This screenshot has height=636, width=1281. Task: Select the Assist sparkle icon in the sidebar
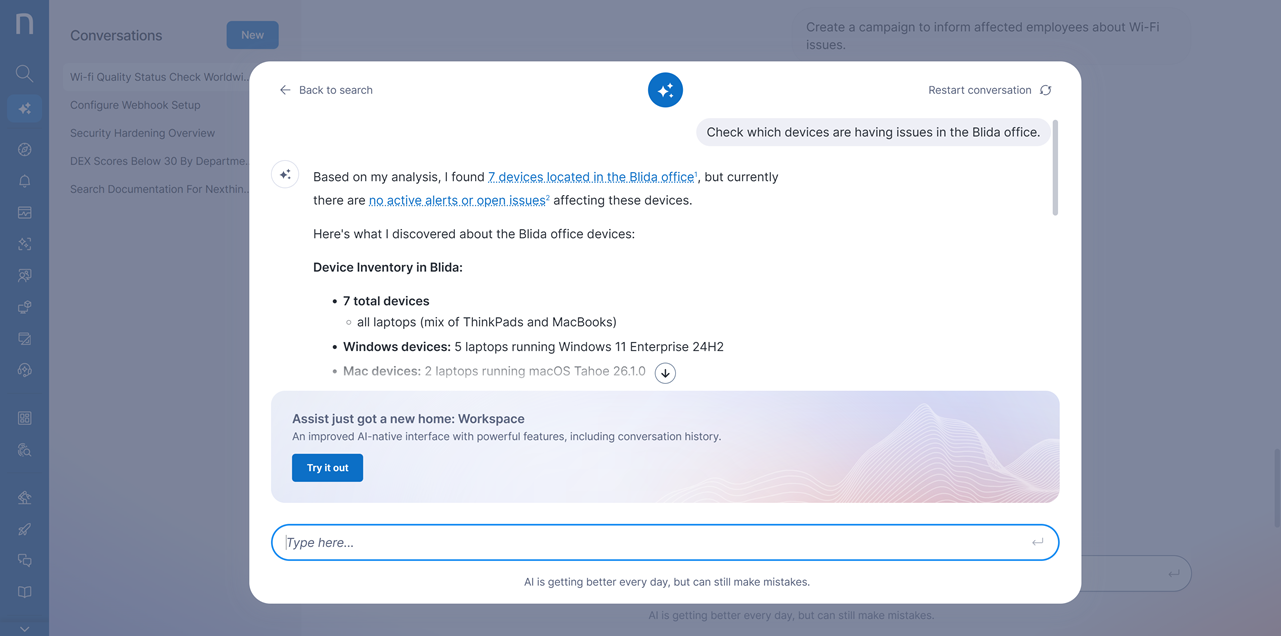(x=24, y=108)
